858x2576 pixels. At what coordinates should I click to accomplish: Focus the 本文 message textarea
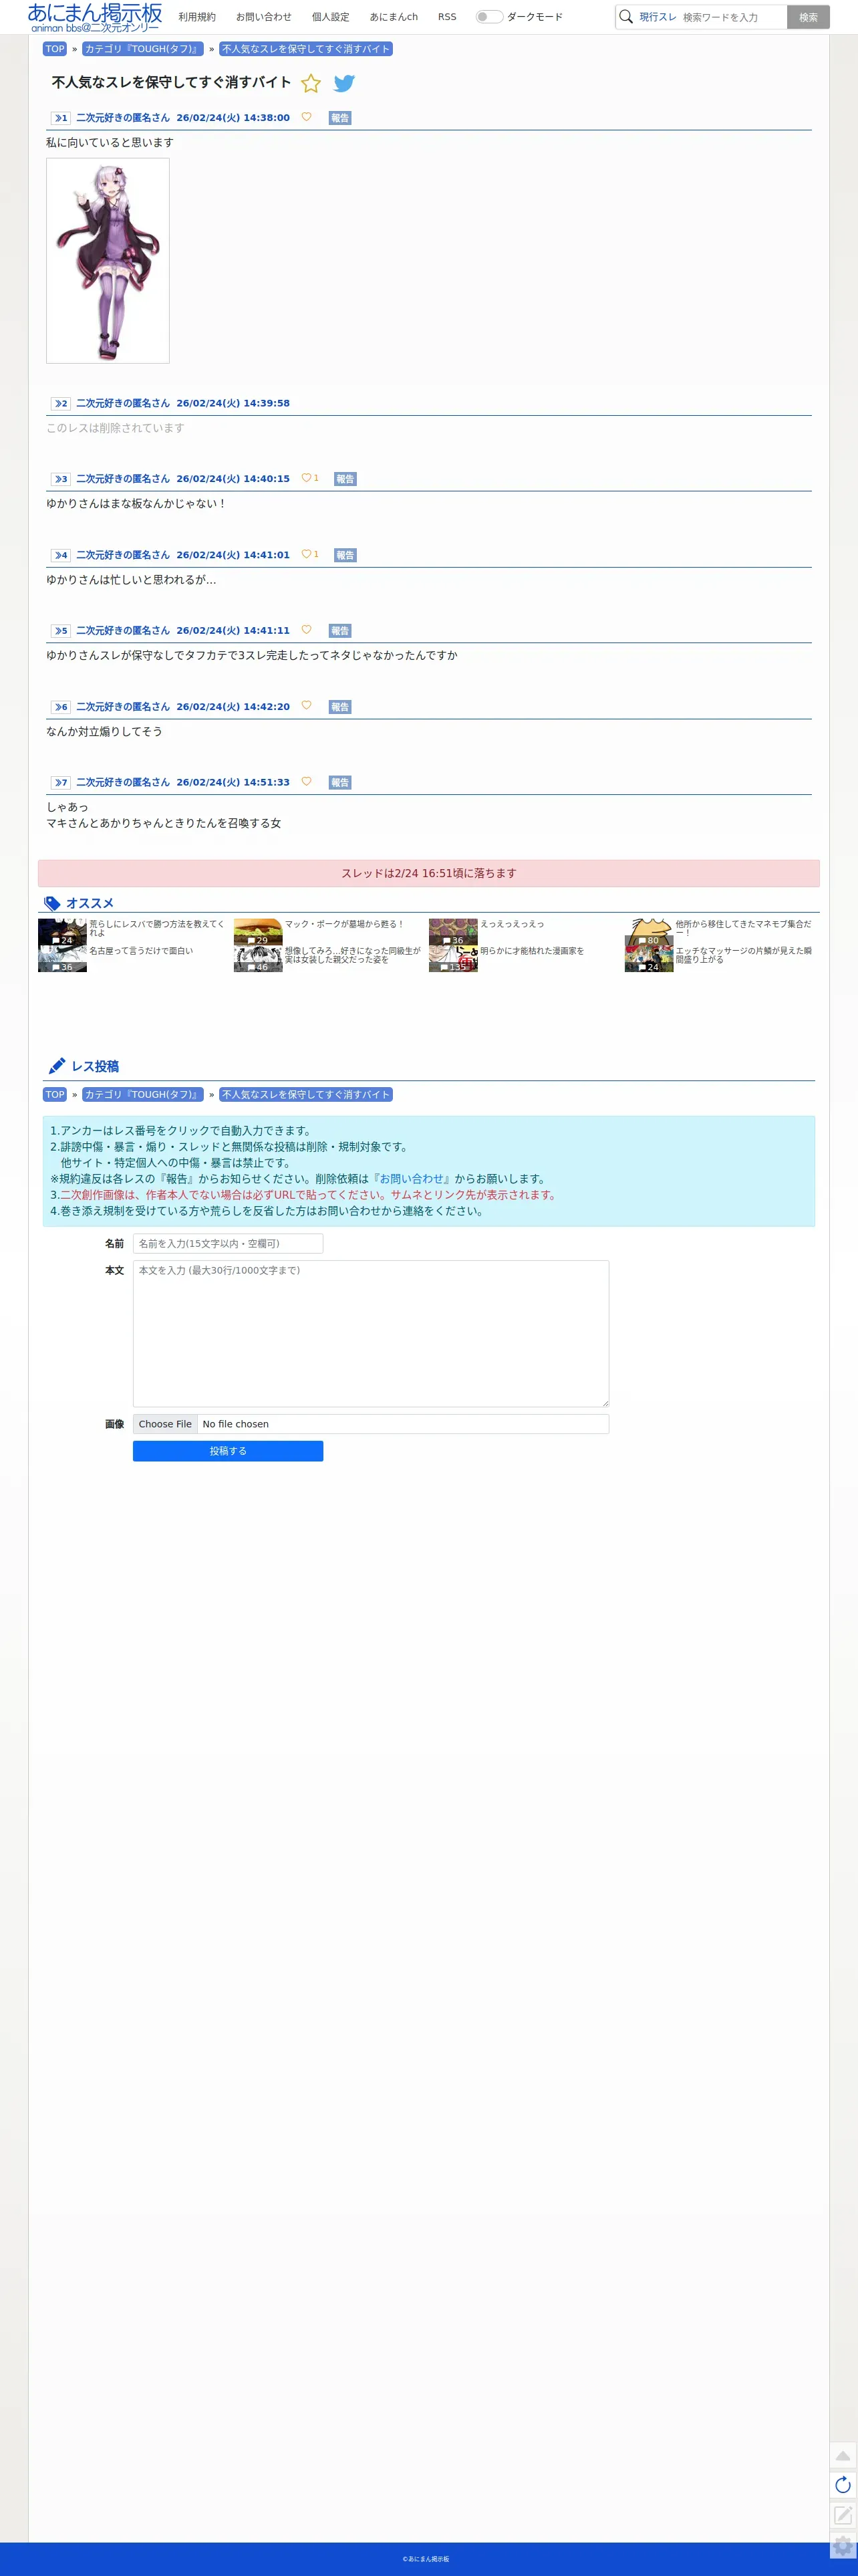(x=371, y=1334)
